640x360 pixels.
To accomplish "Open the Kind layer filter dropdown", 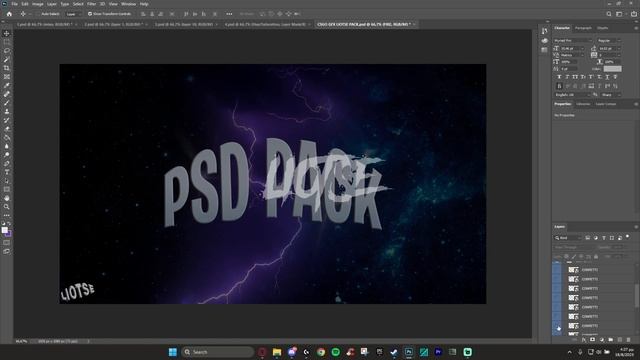I will [568, 238].
